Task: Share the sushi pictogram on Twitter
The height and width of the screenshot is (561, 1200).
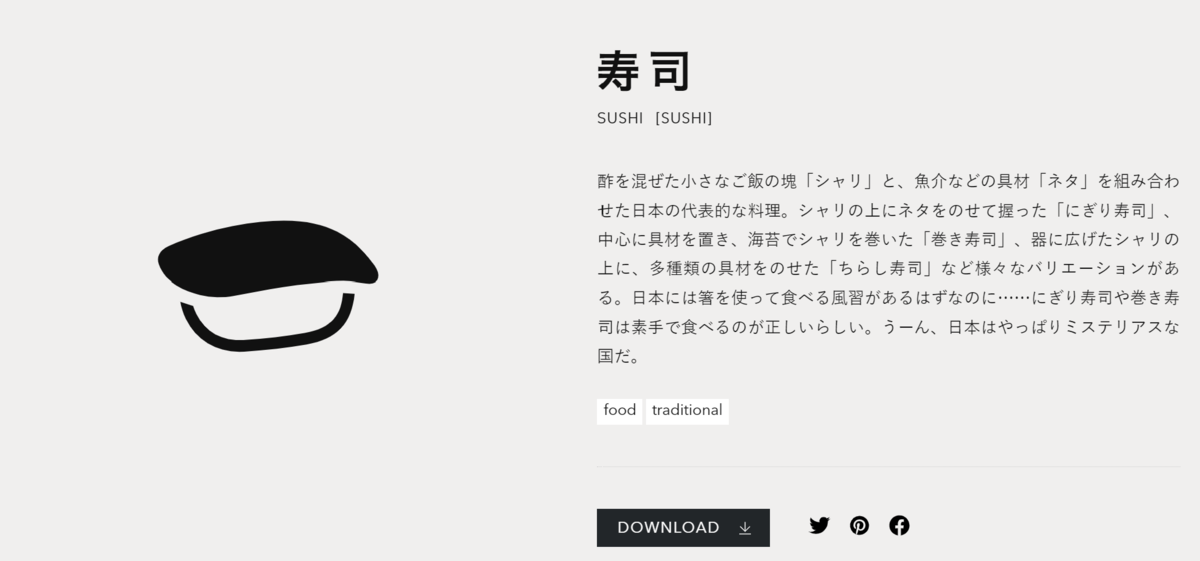Action: tap(819, 525)
